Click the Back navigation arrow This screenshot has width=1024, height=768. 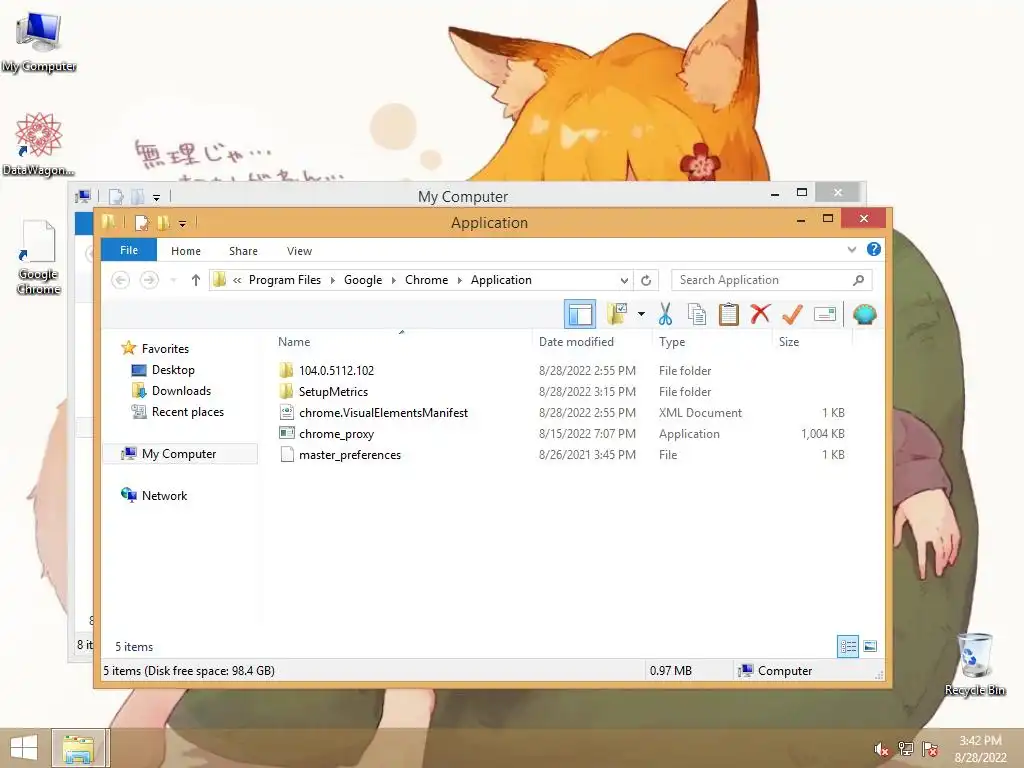(x=120, y=280)
